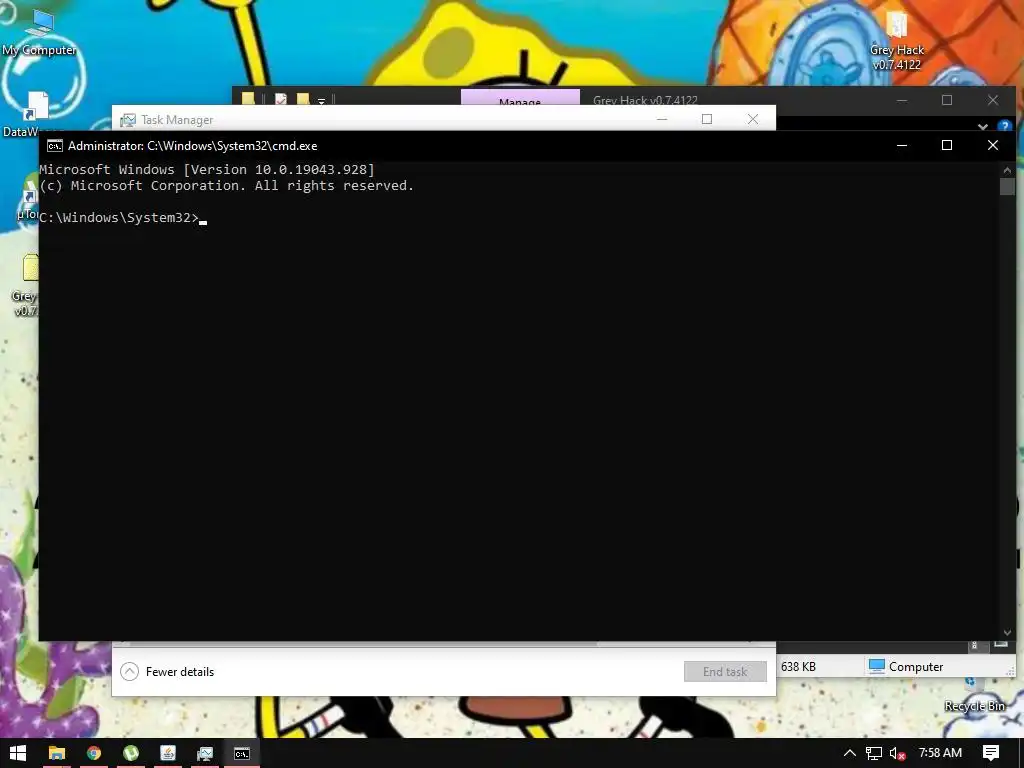Click the cmd vertical scrollbar thumb
The image size is (1024, 768).
(x=1007, y=186)
